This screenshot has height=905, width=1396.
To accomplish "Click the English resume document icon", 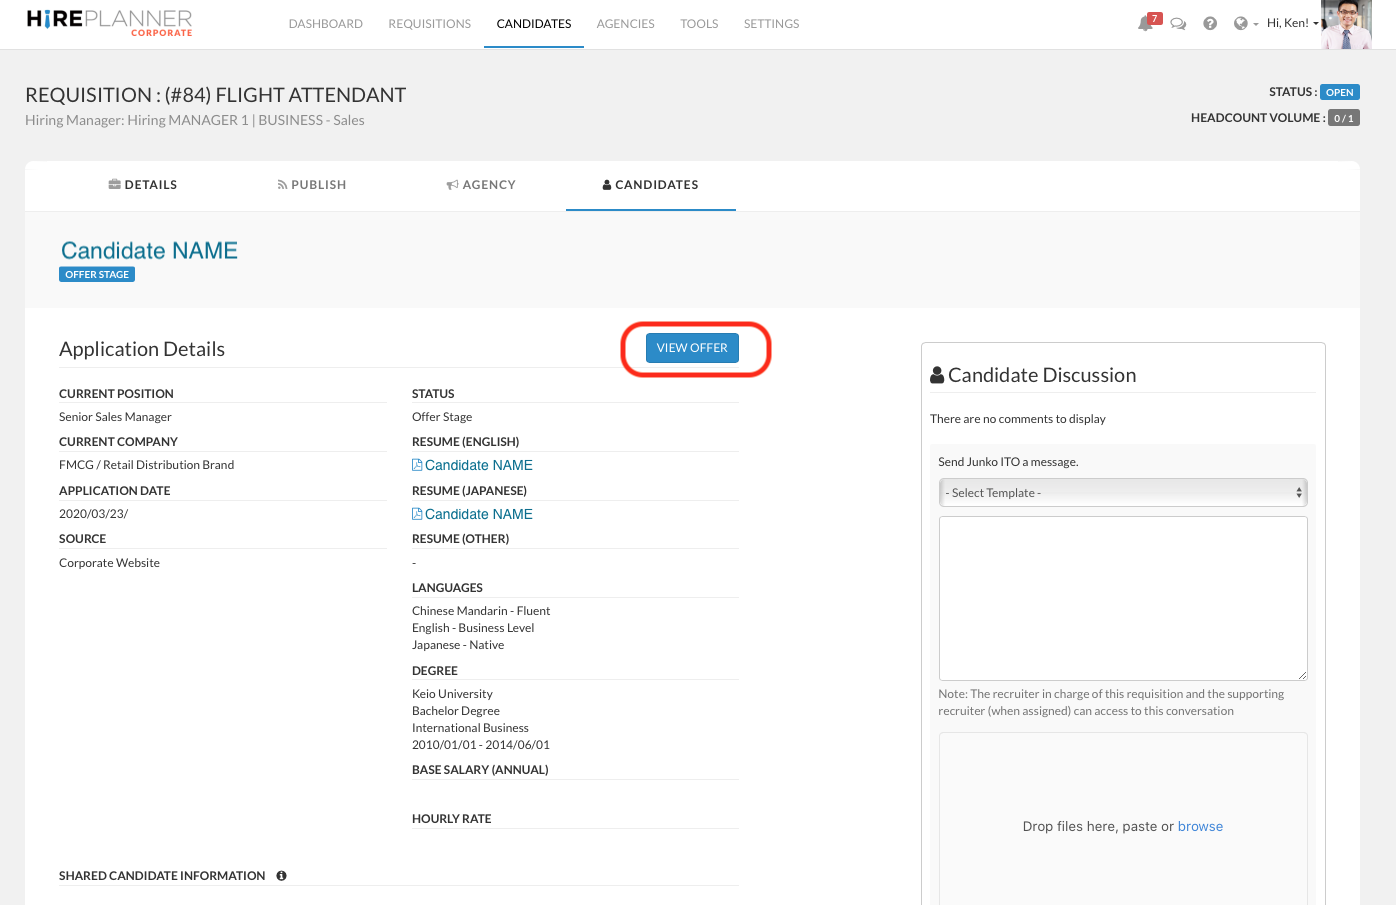I will click(417, 465).
